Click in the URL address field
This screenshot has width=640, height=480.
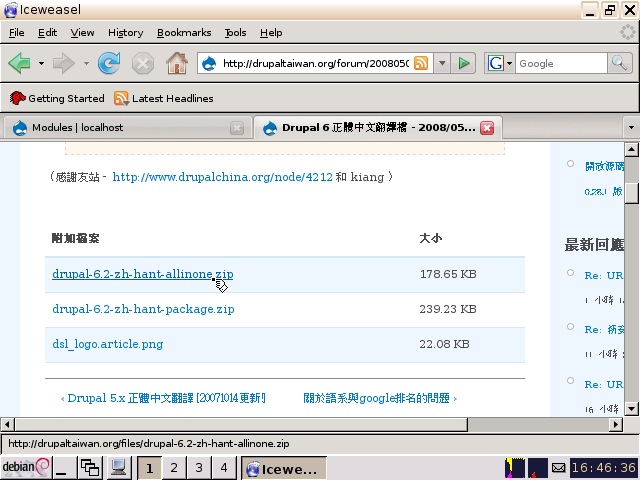point(315,63)
